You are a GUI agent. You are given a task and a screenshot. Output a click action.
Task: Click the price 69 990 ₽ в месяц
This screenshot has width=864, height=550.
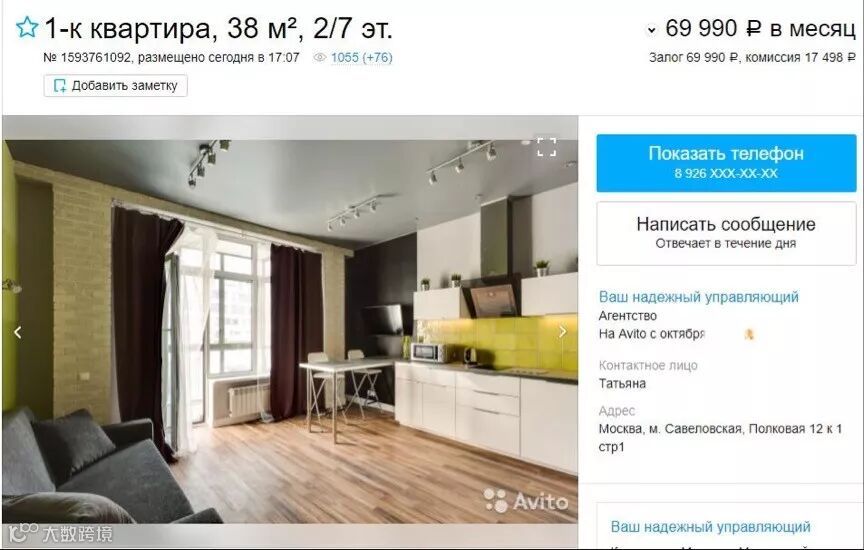[760, 29]
